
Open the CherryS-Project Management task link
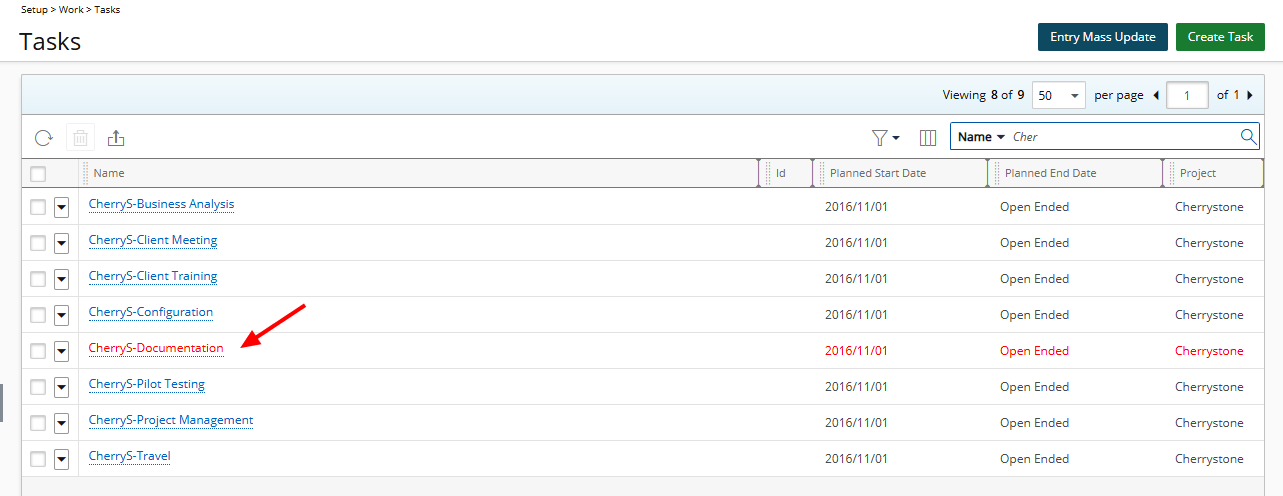click(x=171, y=420)
